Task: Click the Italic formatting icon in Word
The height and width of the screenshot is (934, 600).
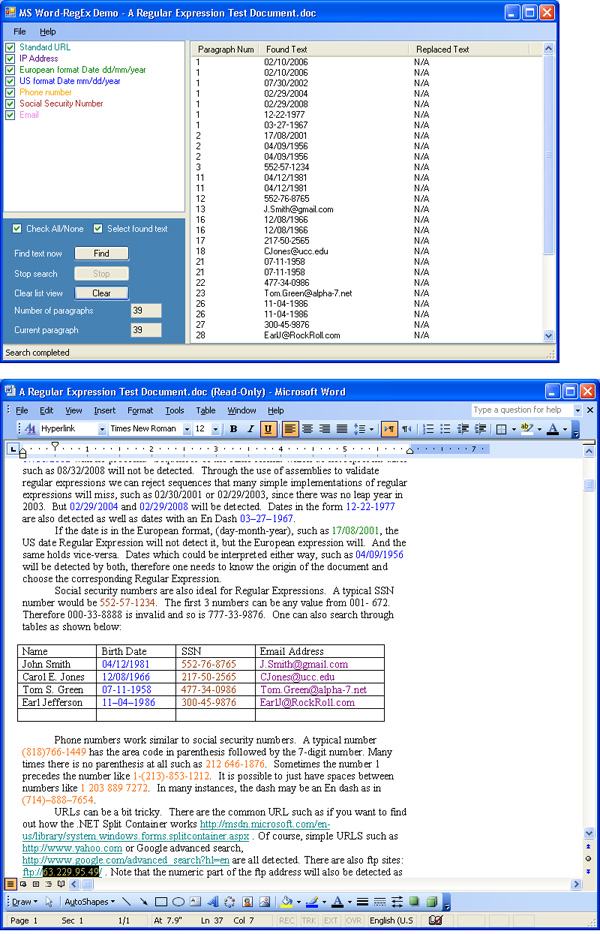Action: pyautogui.click(x=251, y=429)
